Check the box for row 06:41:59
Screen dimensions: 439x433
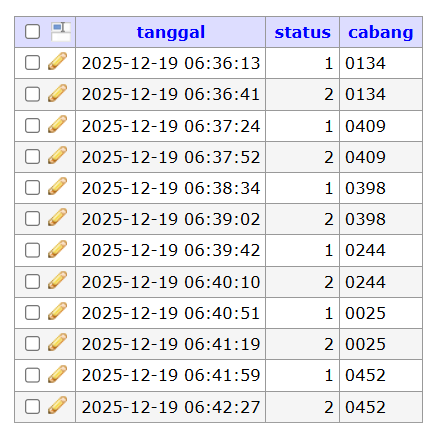(33, 375)
